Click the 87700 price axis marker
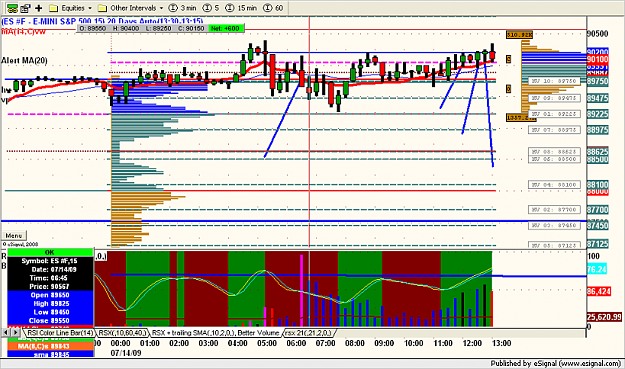625x369 pixels. (x=597, y=210)
